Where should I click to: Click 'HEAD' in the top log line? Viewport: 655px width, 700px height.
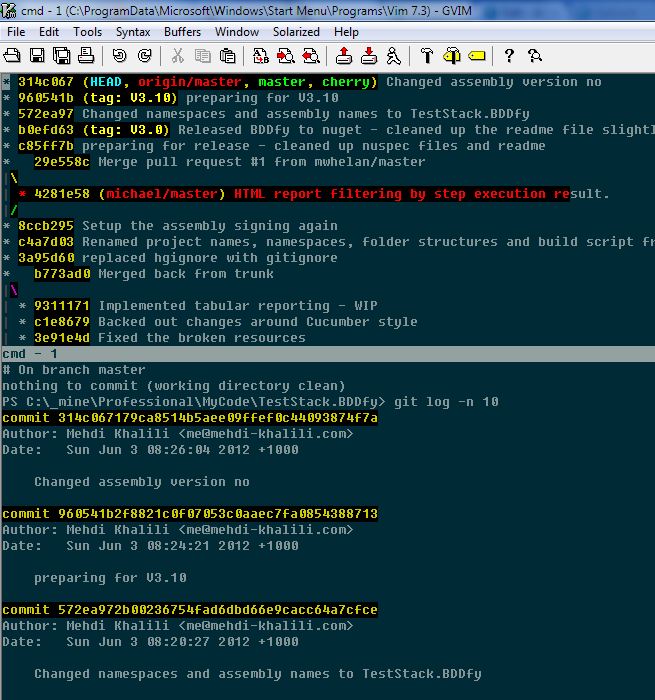pyautogui.click(x=106, y=82)
